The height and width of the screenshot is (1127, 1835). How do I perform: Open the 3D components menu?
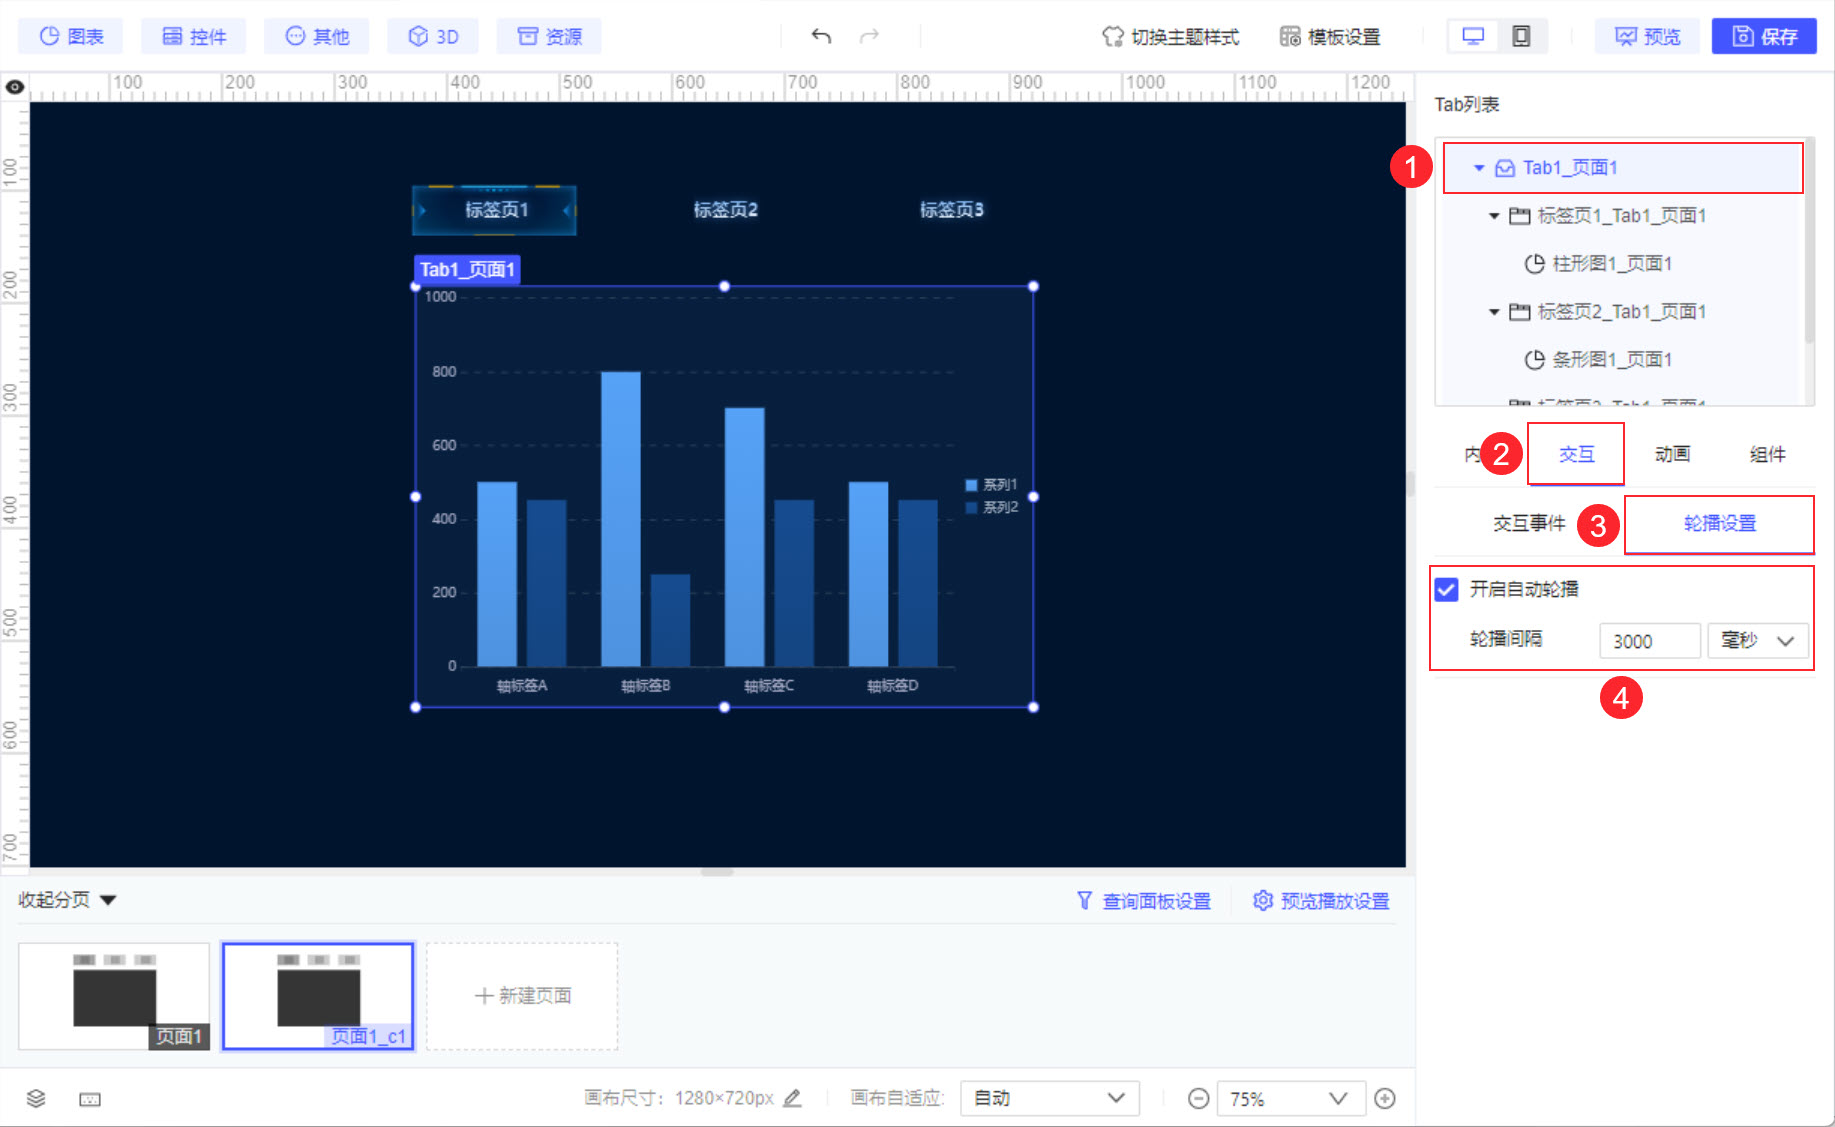[x=433, y=36]
